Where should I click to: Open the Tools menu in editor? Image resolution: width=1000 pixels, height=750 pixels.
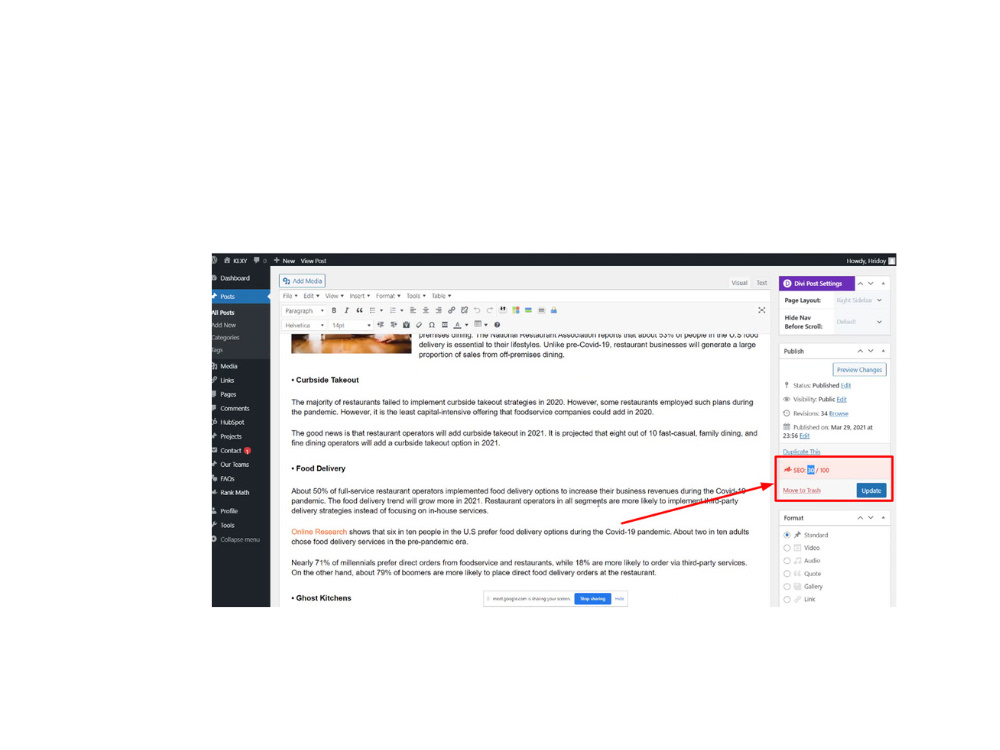click(x=416, y=296)
